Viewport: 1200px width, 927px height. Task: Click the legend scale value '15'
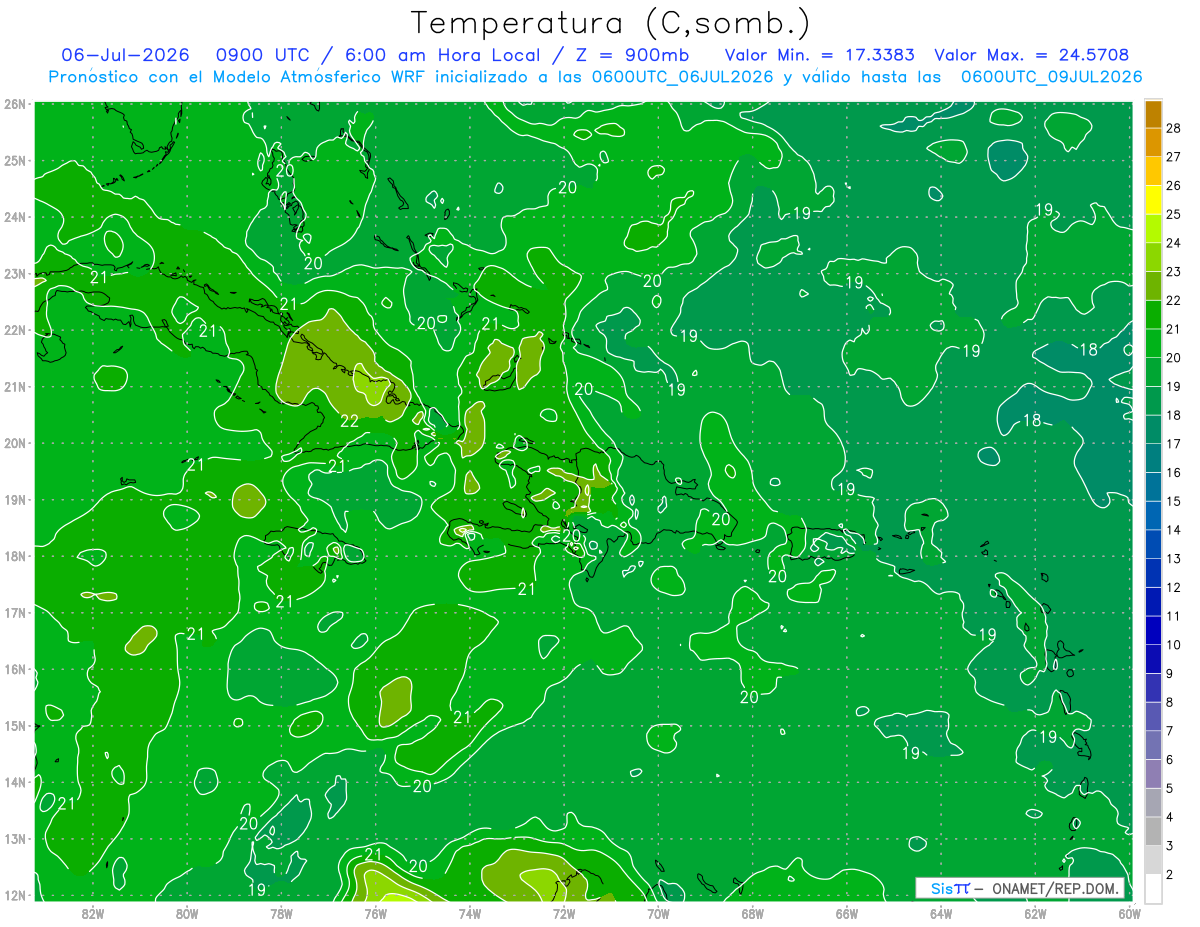coord(1174,501)
